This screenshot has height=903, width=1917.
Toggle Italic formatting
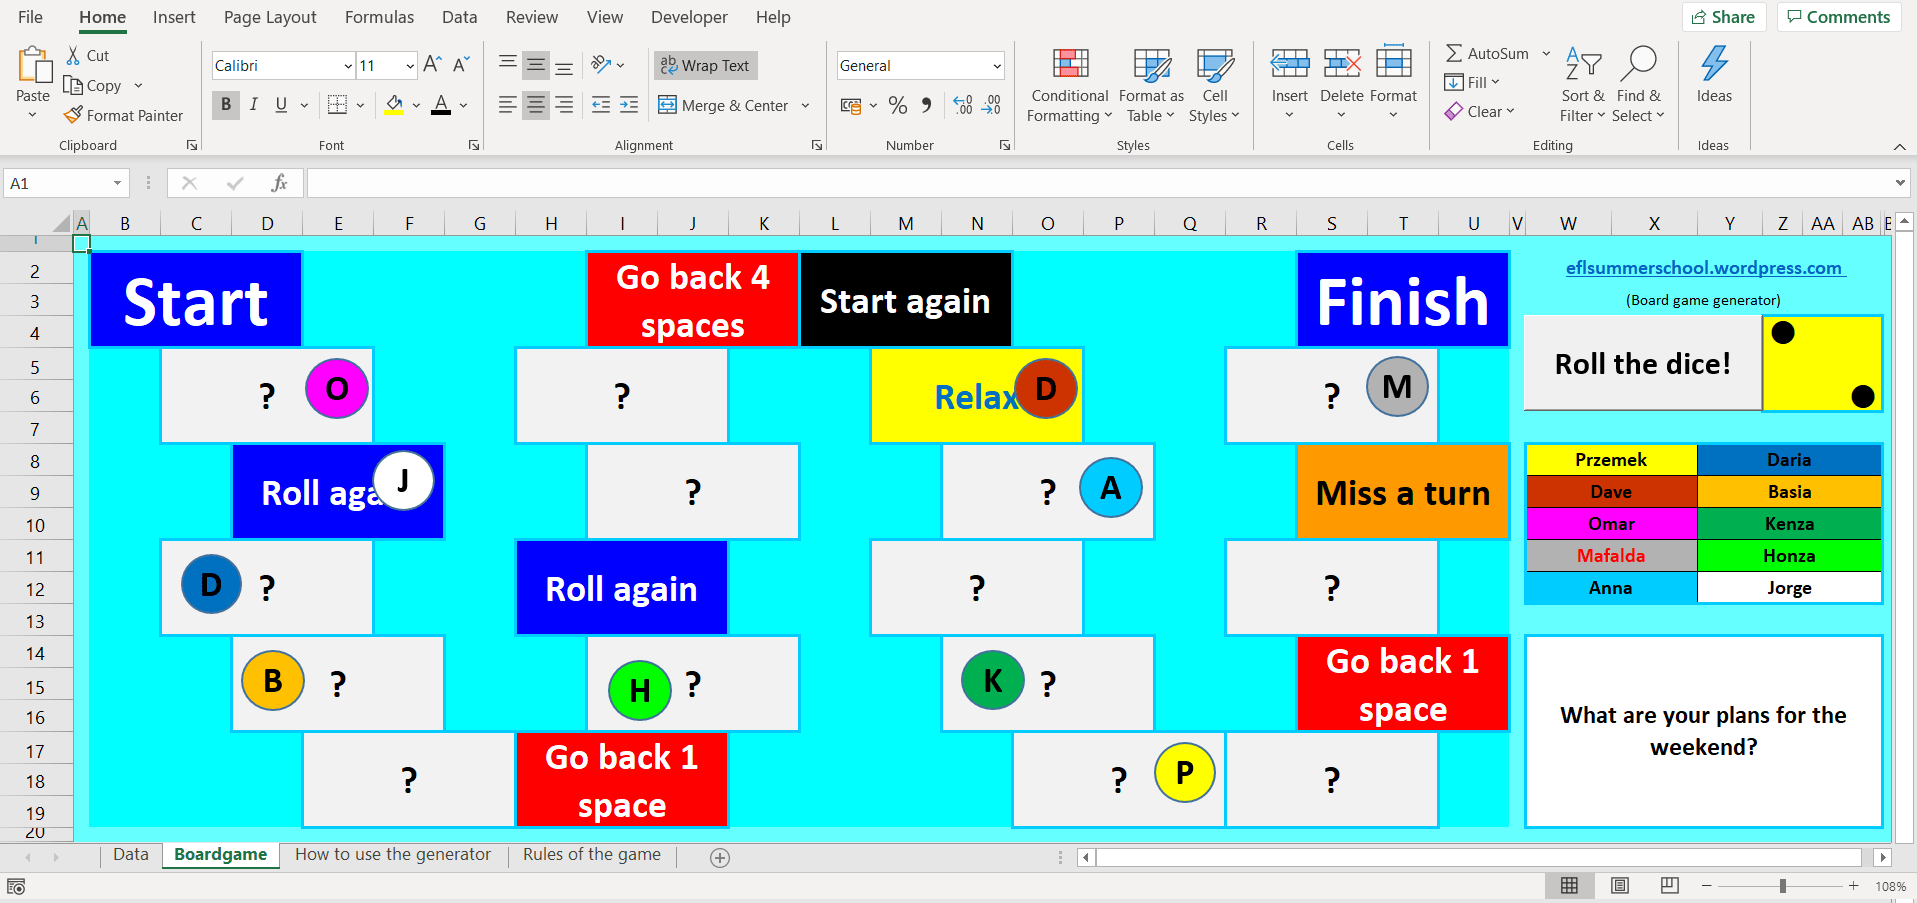254,104
